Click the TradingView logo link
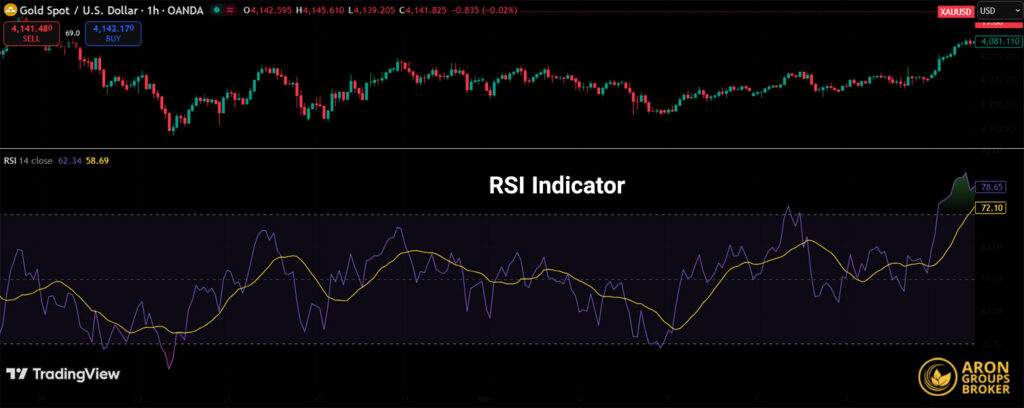The height and width of the screenshot is (408, 1024). [x=63, y=374]
